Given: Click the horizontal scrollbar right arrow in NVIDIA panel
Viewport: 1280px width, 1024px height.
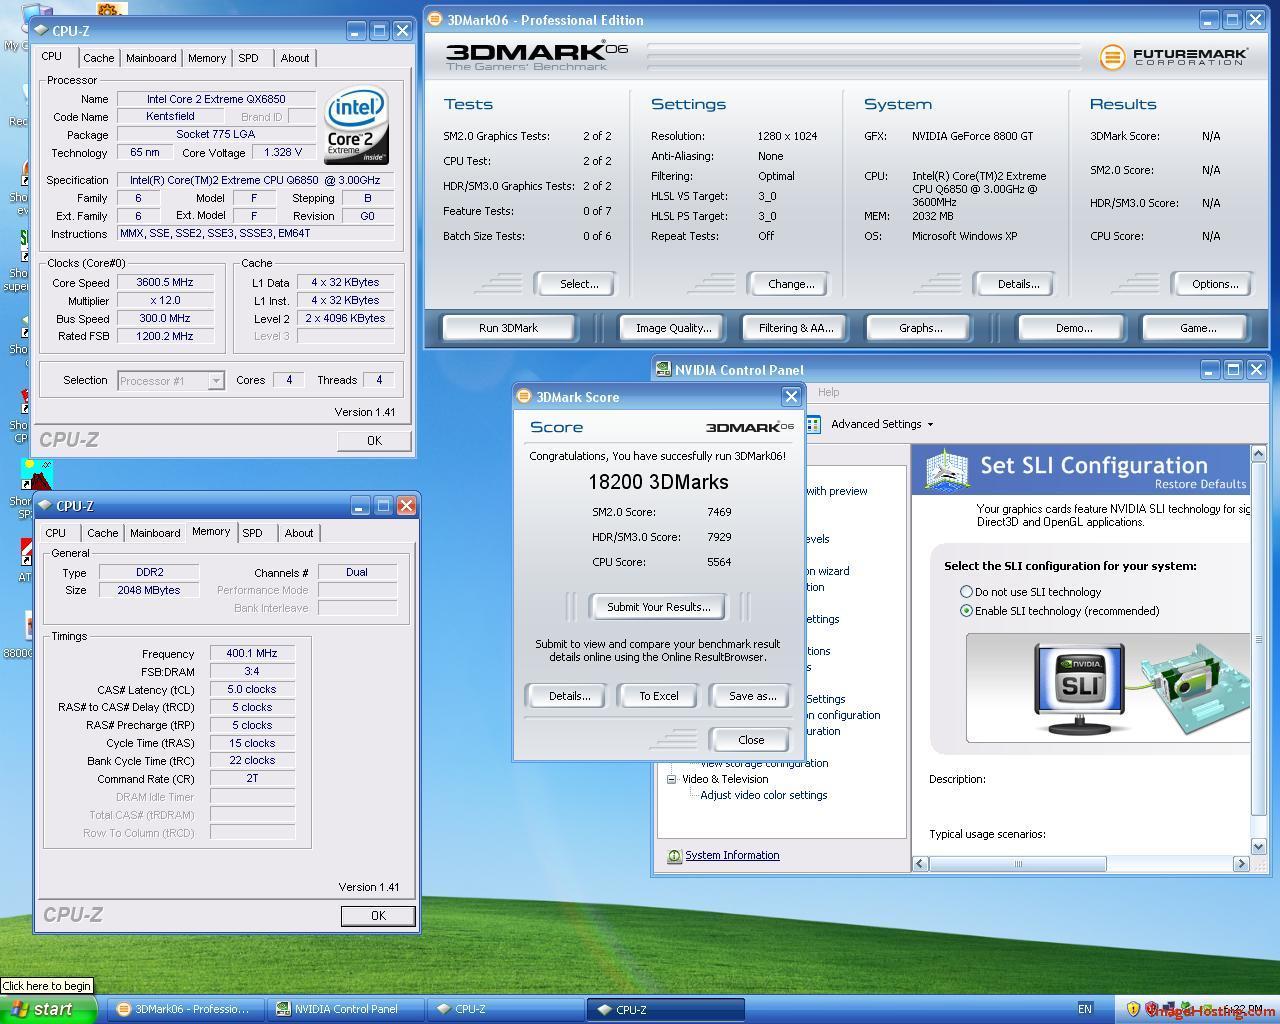Looking at the screenshot, I should (1242, 863).
